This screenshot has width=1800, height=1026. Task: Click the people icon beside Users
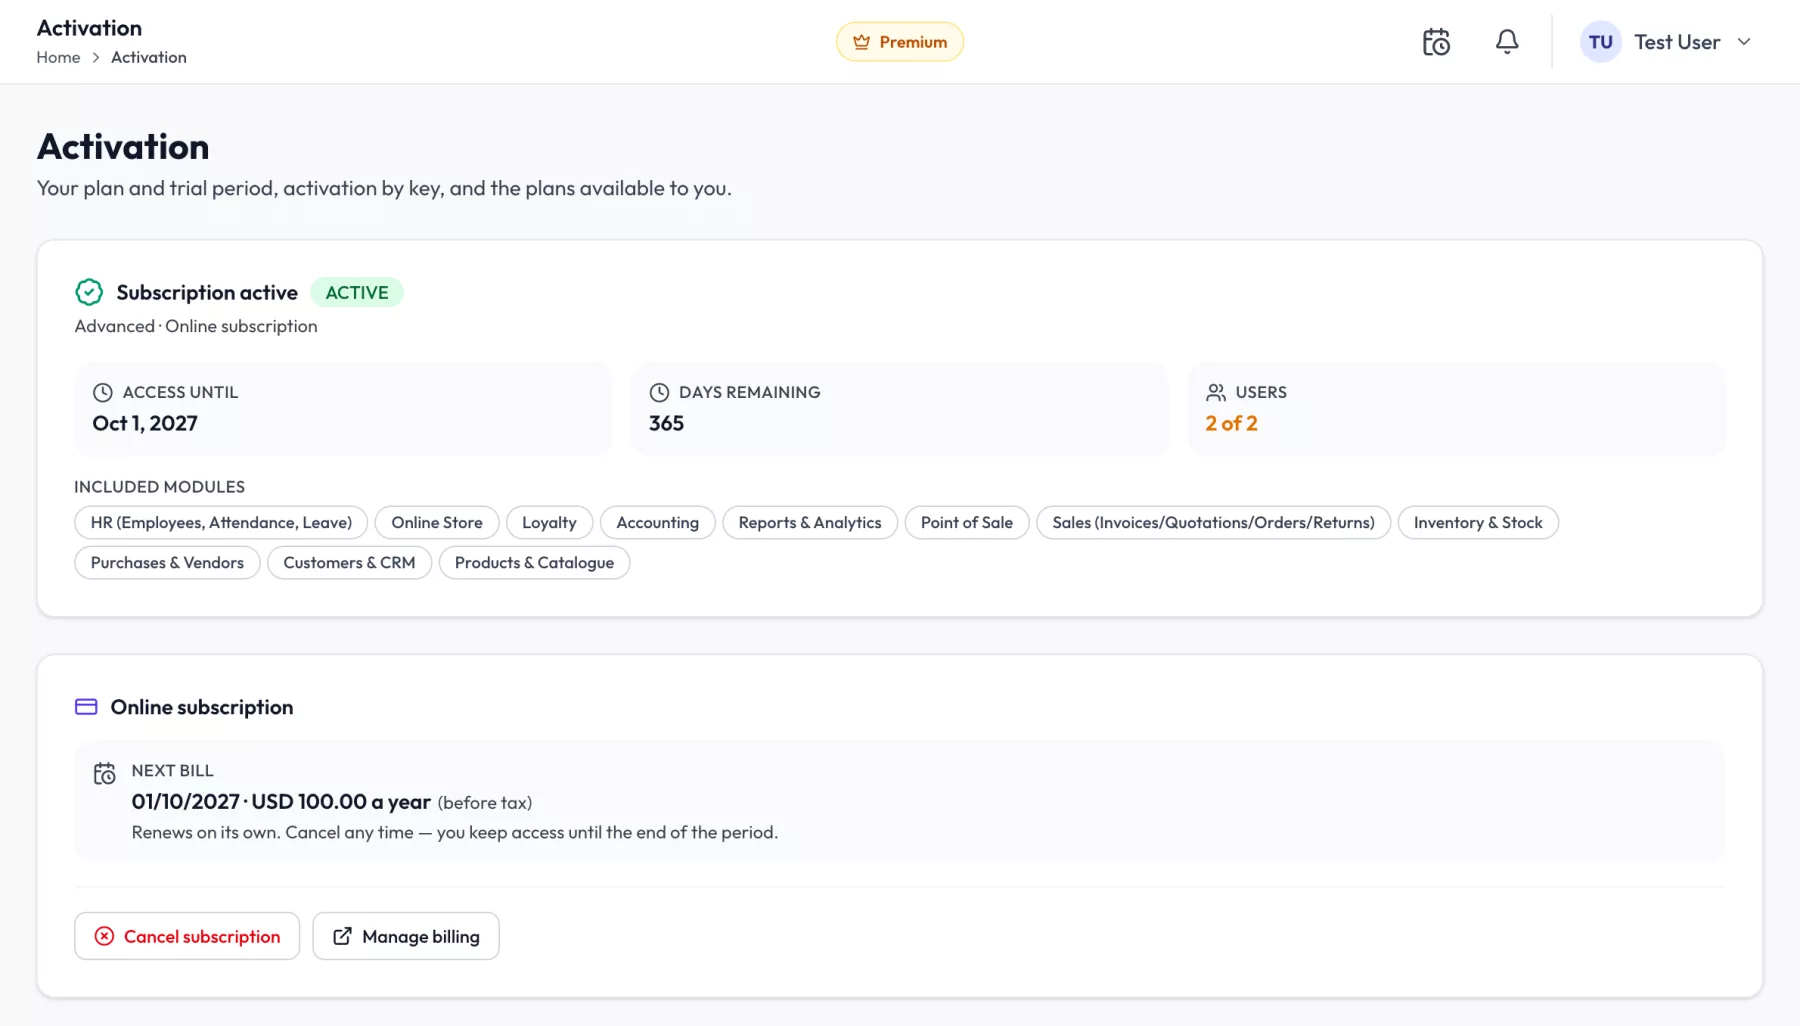pos(1216,392)
